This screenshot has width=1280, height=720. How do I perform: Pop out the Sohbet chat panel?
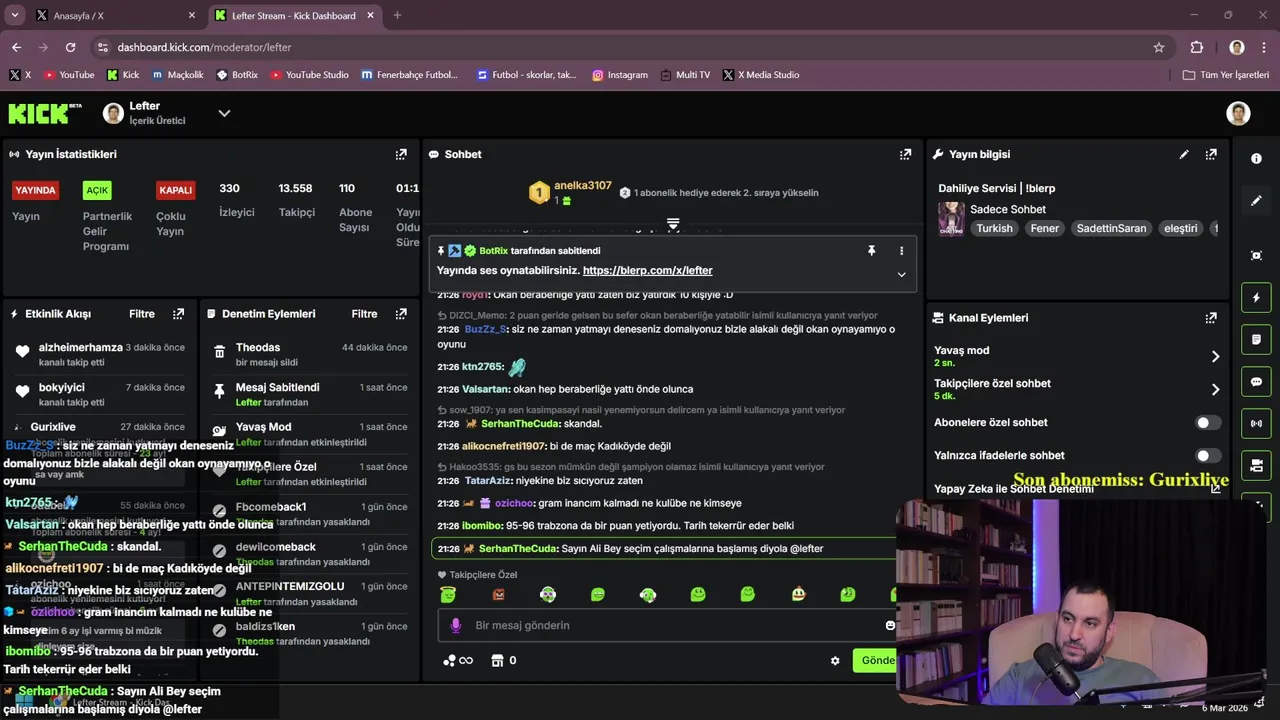click(905, 154)
